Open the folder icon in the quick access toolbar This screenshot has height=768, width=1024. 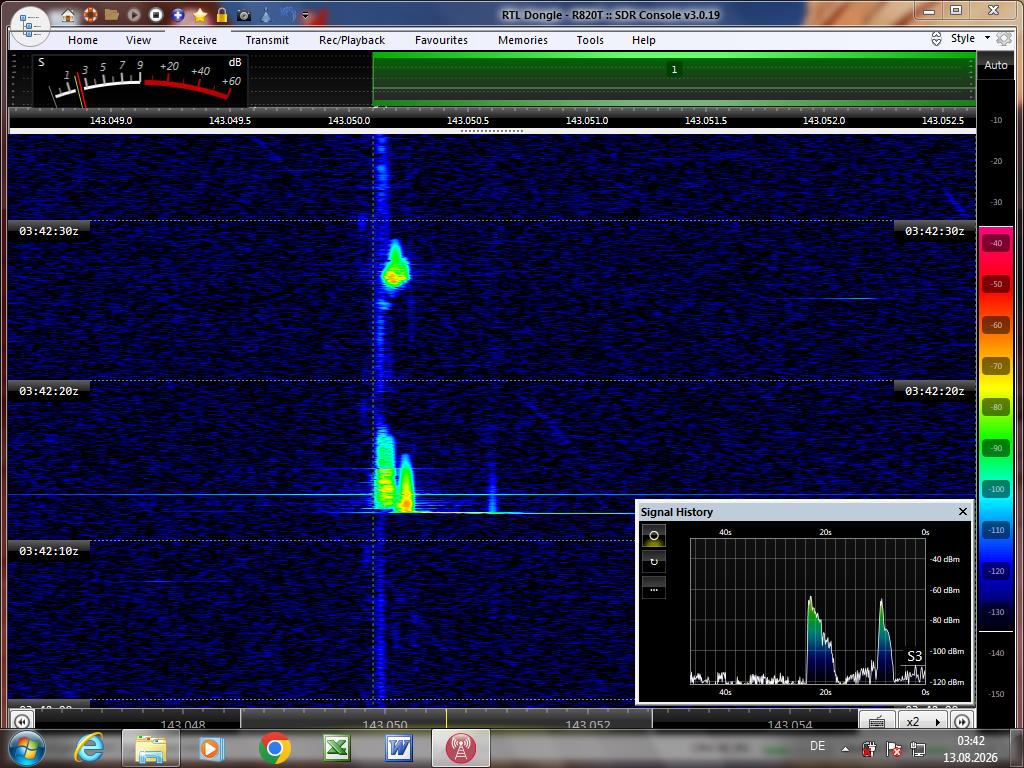pos(112,14)
